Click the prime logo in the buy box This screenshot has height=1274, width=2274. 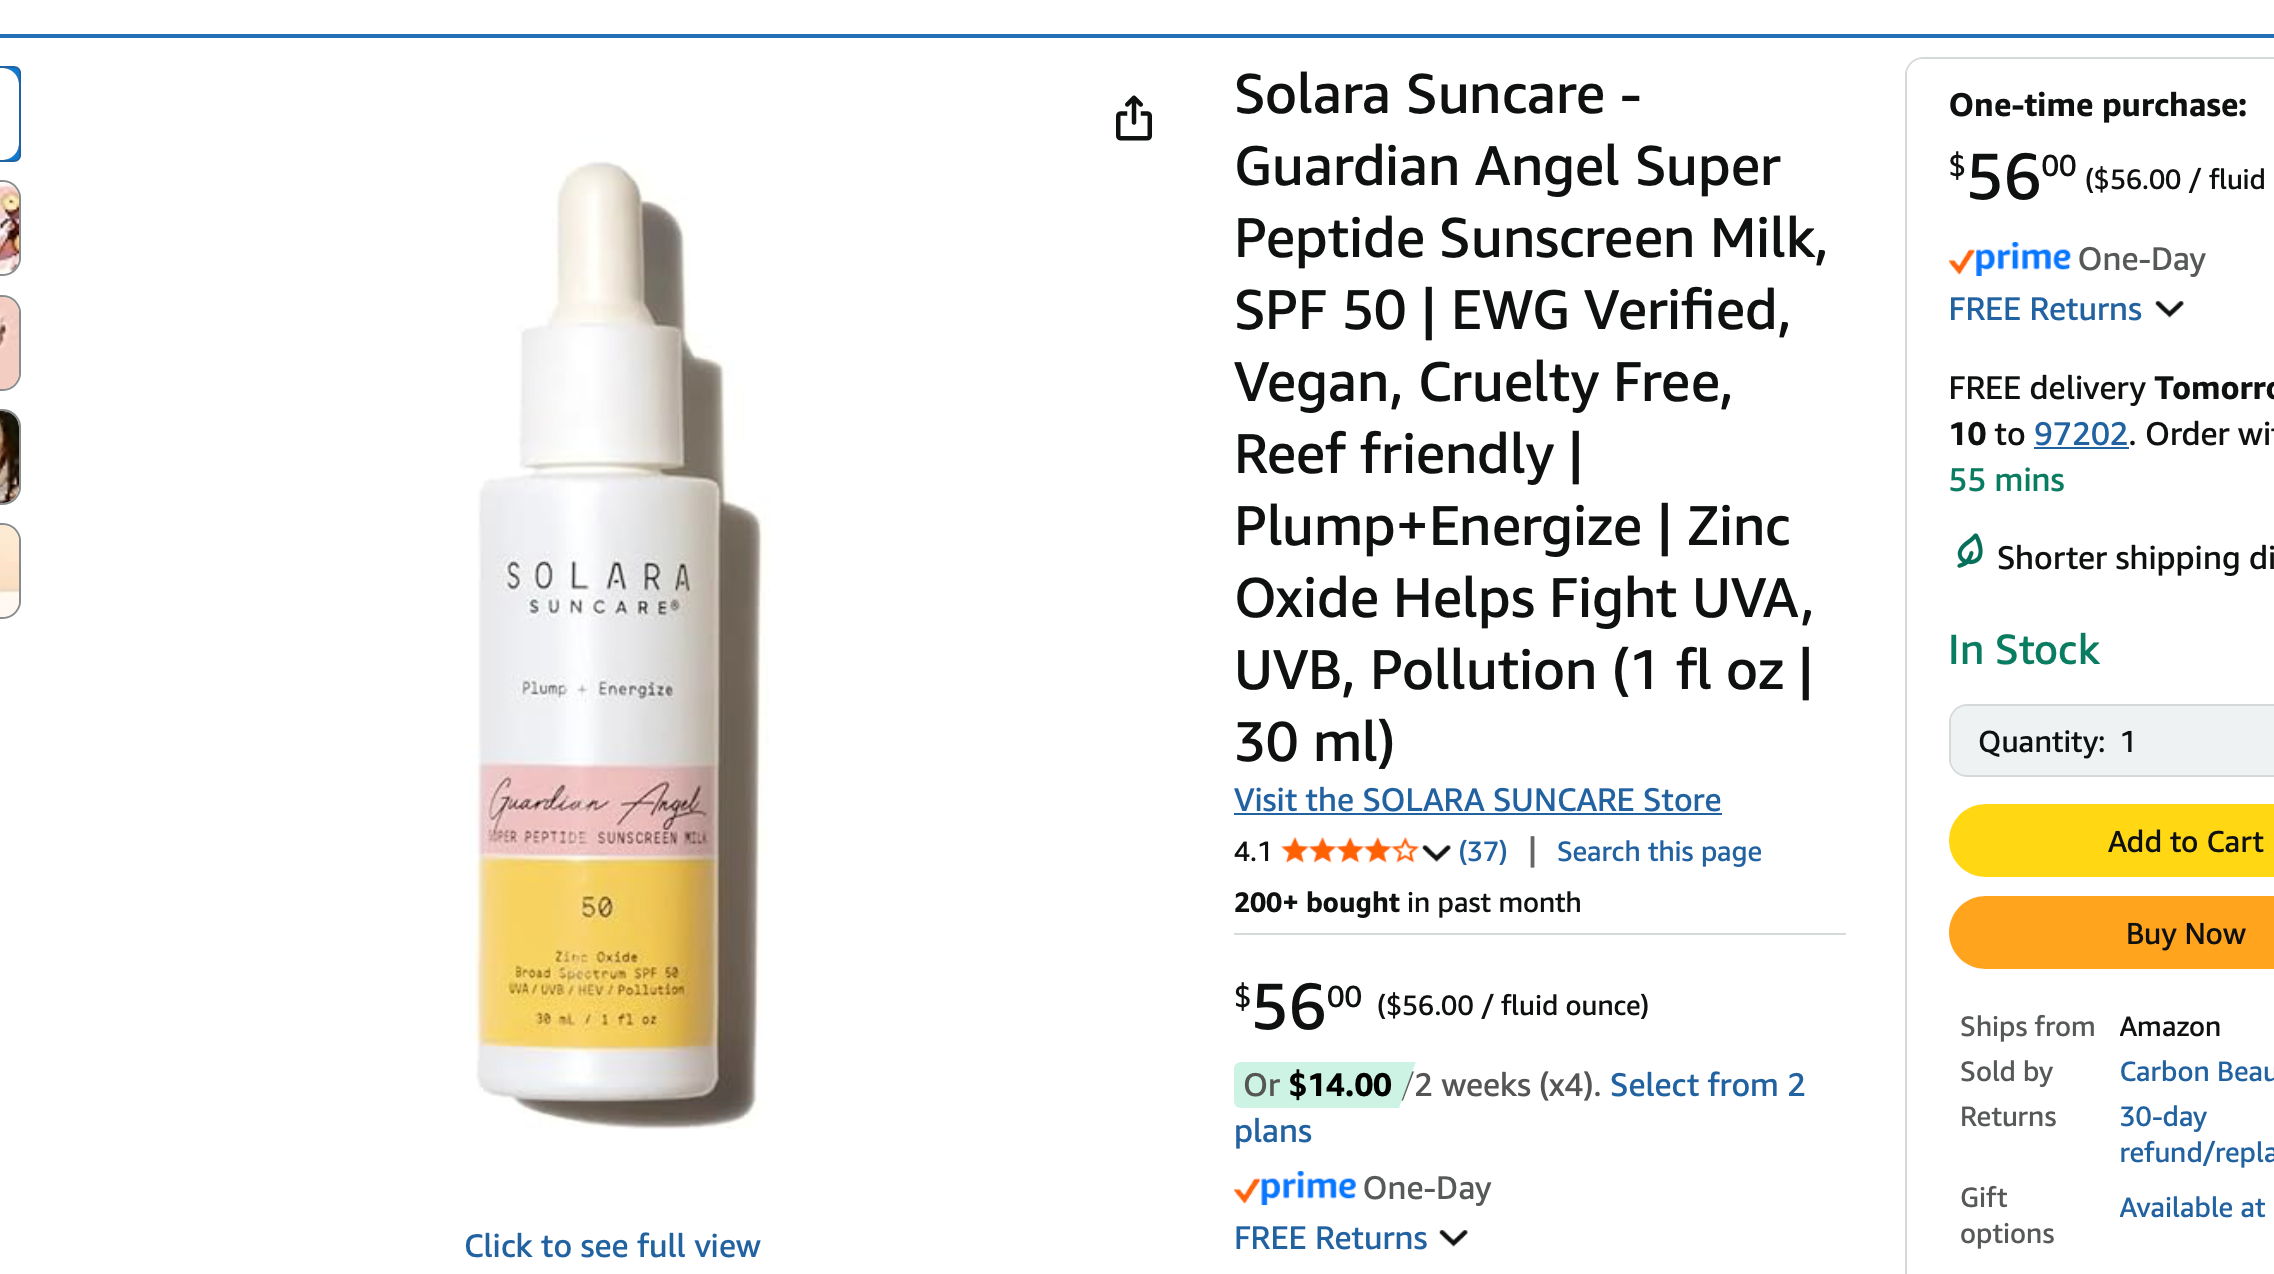pos(2010,259)
